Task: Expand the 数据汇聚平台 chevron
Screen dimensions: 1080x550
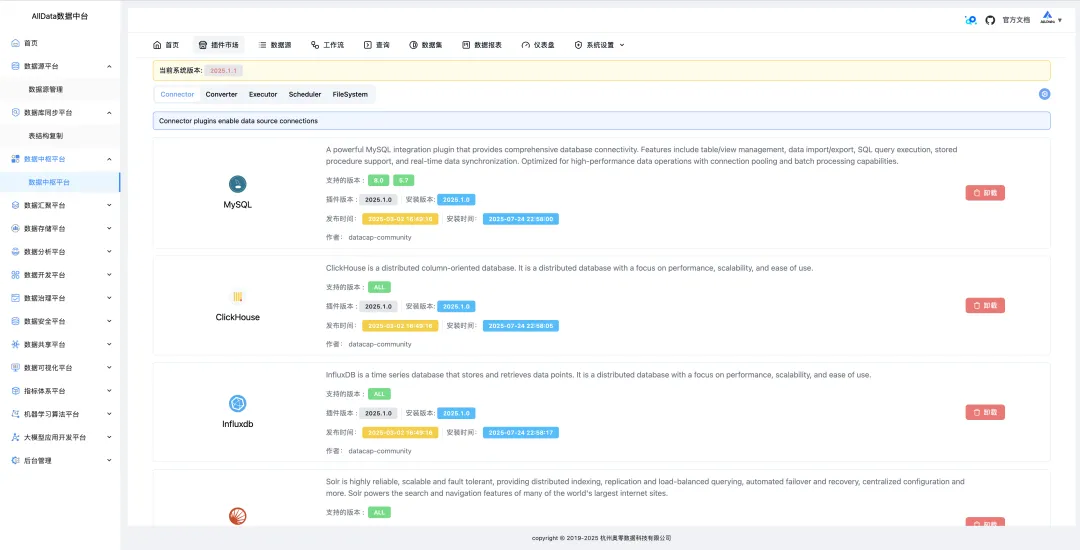Action: (x=110, y=205)
